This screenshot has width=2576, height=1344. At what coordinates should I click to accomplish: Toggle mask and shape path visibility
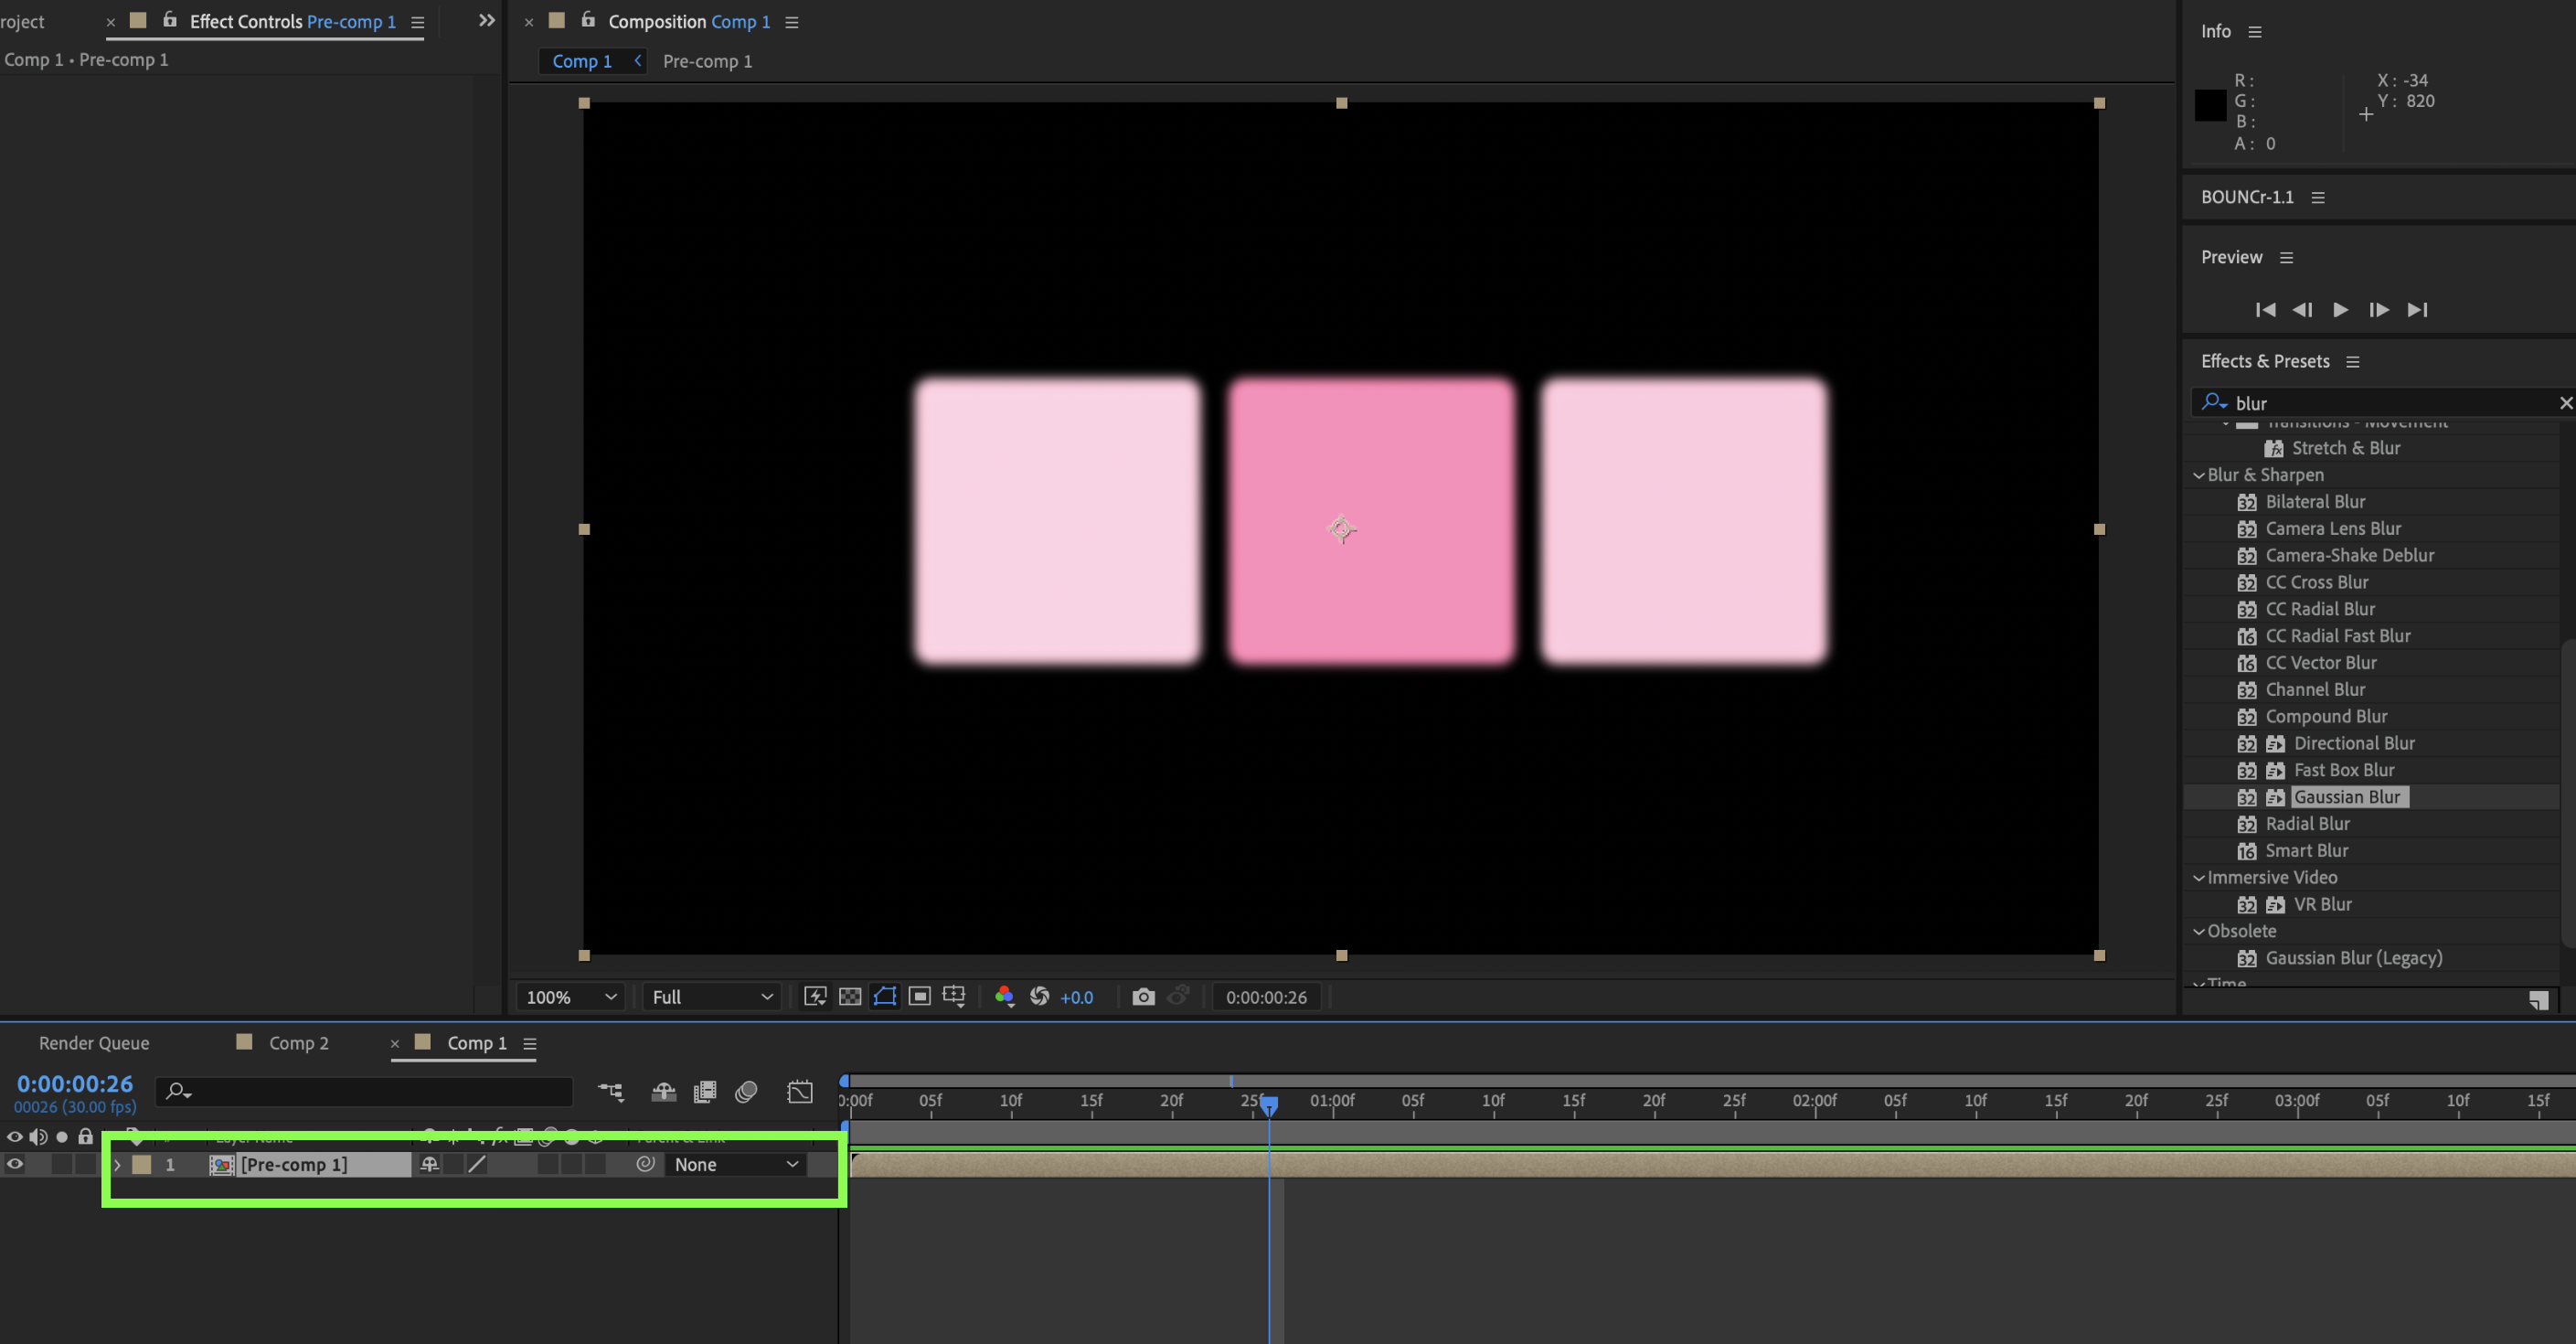click(x=885, y=997)
